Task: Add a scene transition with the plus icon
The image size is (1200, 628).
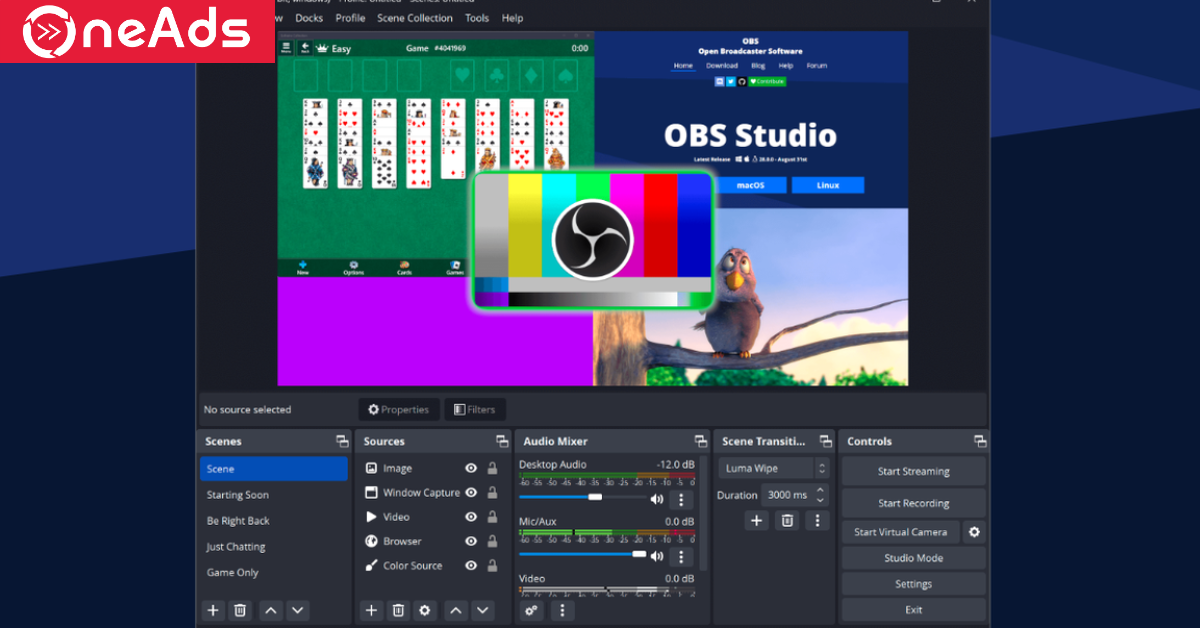Action: tap(757, 520)
